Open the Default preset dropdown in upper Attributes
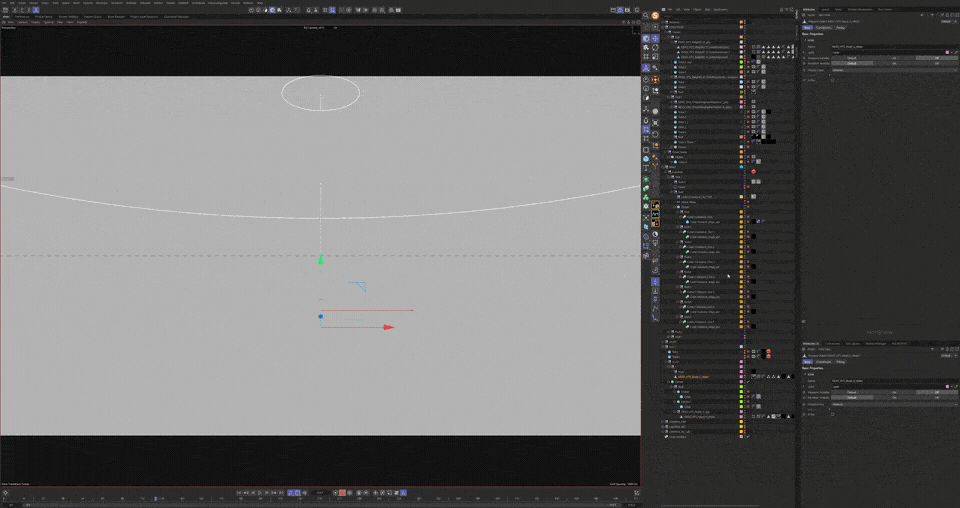Viewport: 960px width, 508px height. pos(948,21)
